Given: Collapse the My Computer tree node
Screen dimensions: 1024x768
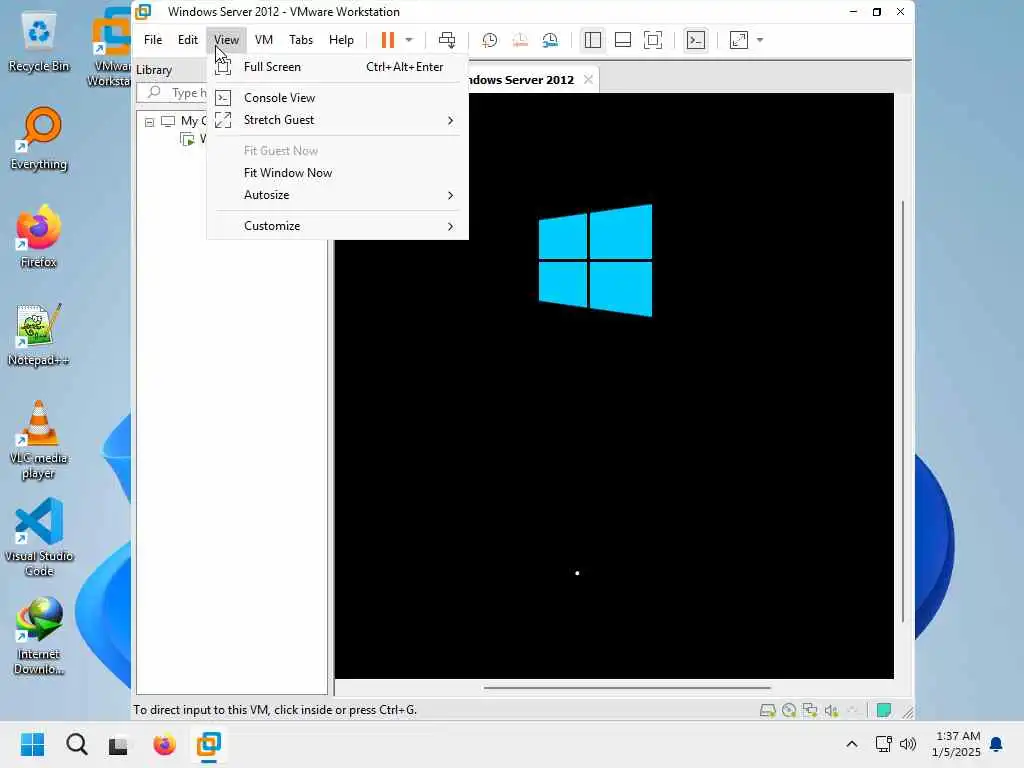Looking at the screenshot, I should [x=150, y=121].
